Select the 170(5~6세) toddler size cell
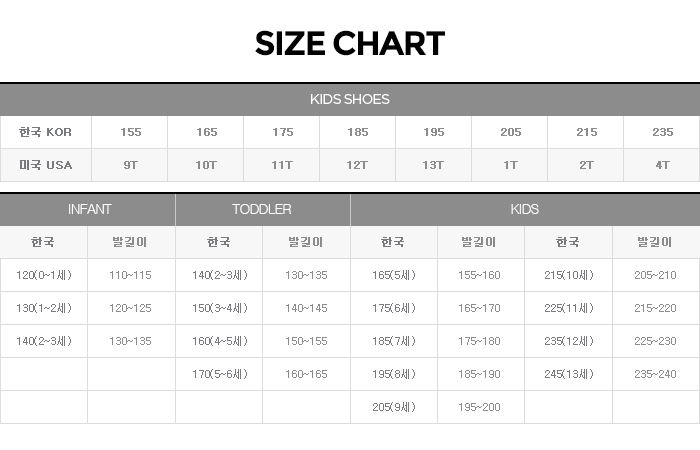Screen dimensions: 700x450 point(219,374)
